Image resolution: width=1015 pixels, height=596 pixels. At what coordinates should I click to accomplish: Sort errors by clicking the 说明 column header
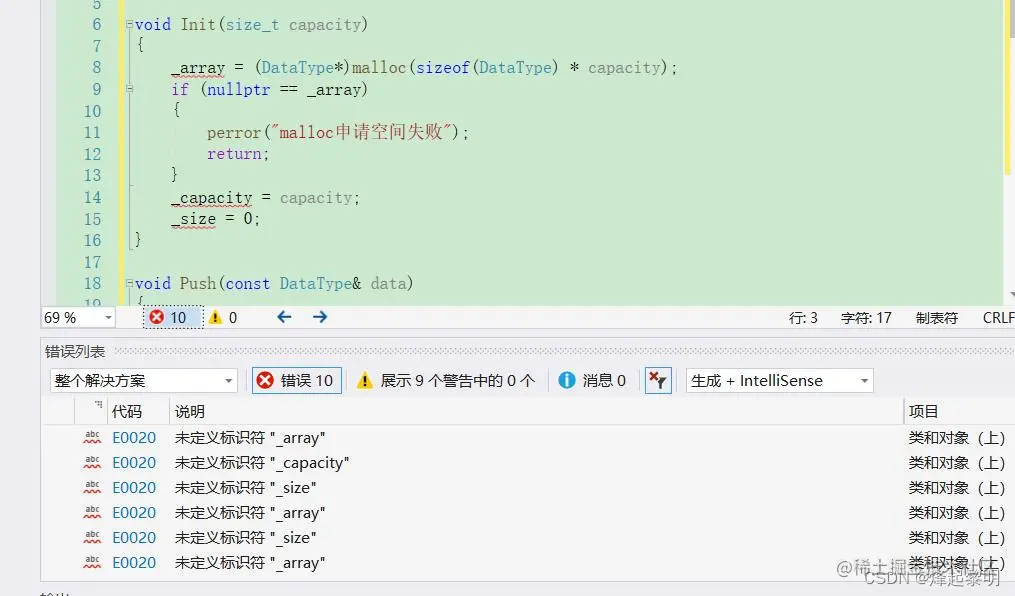pos(189,412)
